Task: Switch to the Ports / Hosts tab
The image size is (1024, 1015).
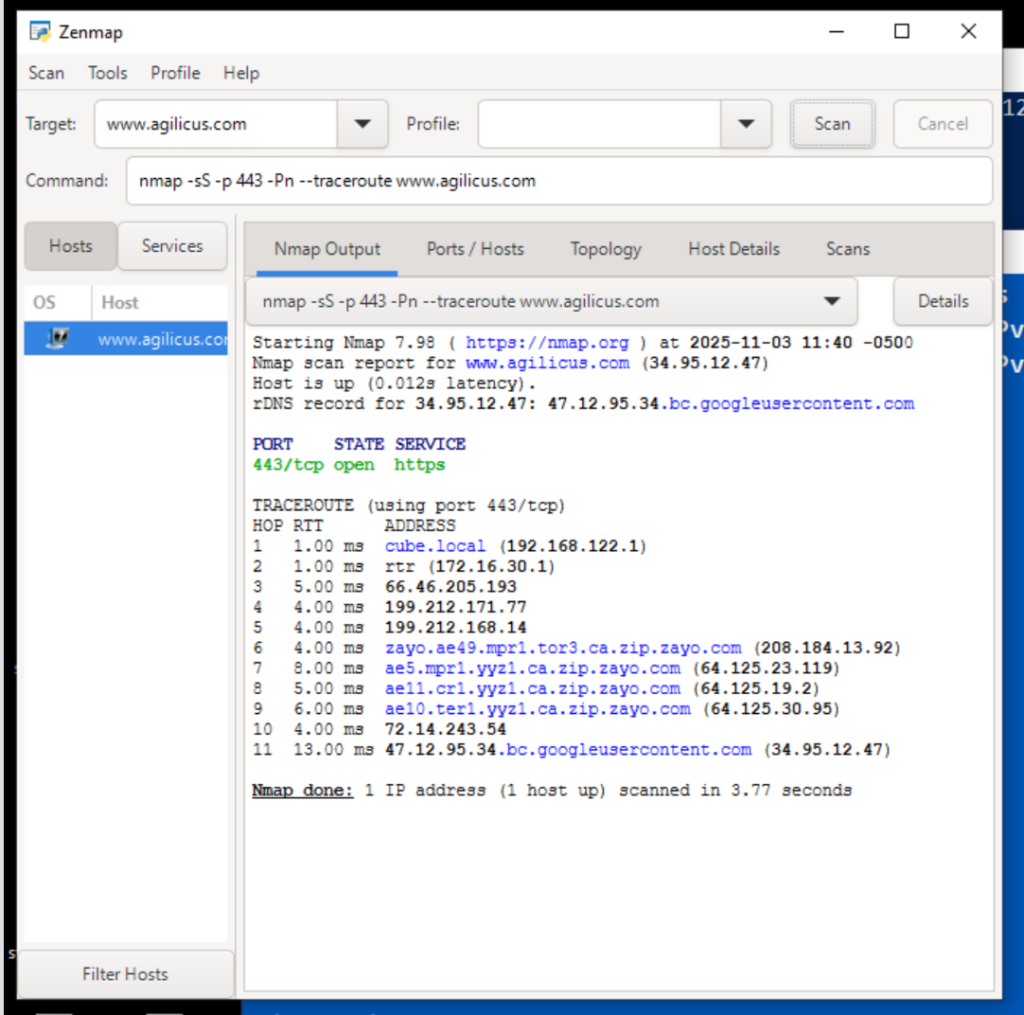Action: click(475, 249)
